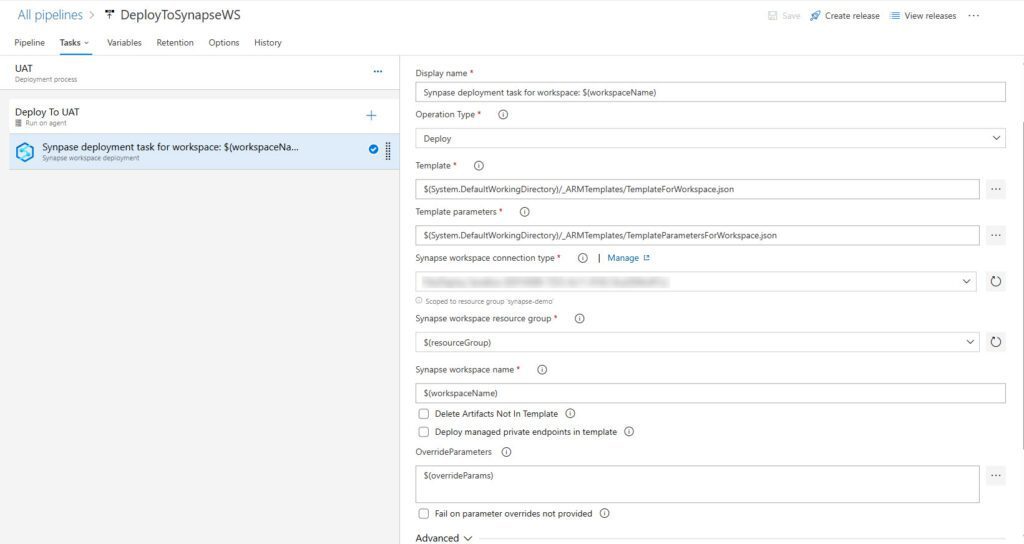This screenshot has width=1024, height=544.
Task: Browse for Template file with ellipsis button
Action: pyautogui.click(x=995, y=189)
